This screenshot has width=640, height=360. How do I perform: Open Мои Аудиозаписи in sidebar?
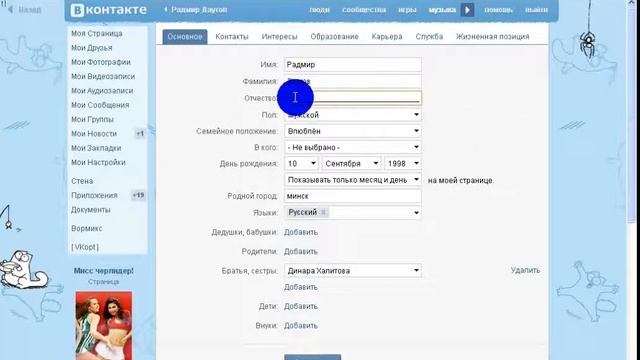click(102, 91)
